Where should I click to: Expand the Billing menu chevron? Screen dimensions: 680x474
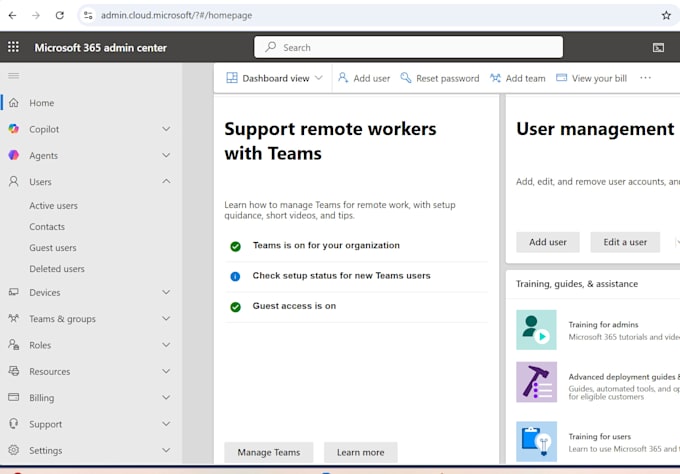coord(166,397)
